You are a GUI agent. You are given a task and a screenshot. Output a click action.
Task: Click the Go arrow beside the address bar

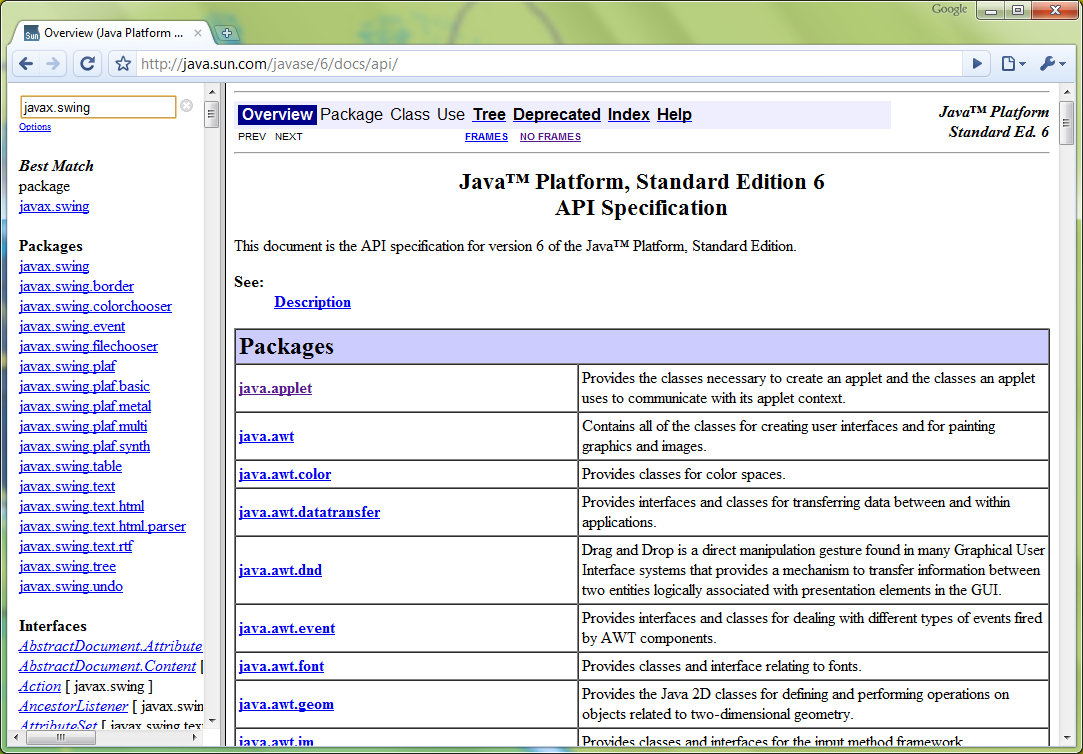coord(976,62)
